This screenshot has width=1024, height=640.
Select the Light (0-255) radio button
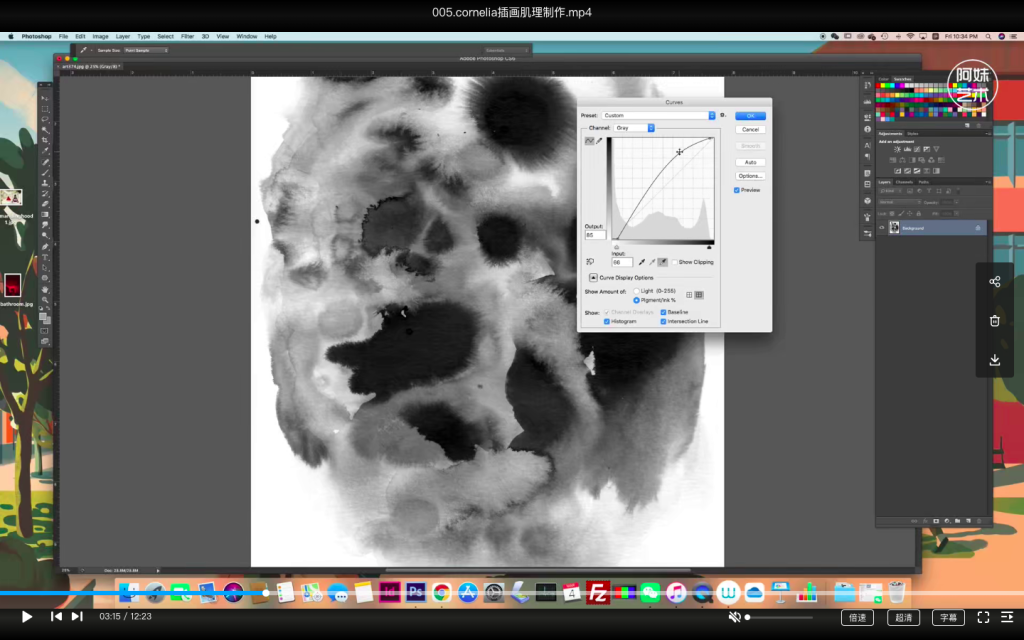coord(636,291)
